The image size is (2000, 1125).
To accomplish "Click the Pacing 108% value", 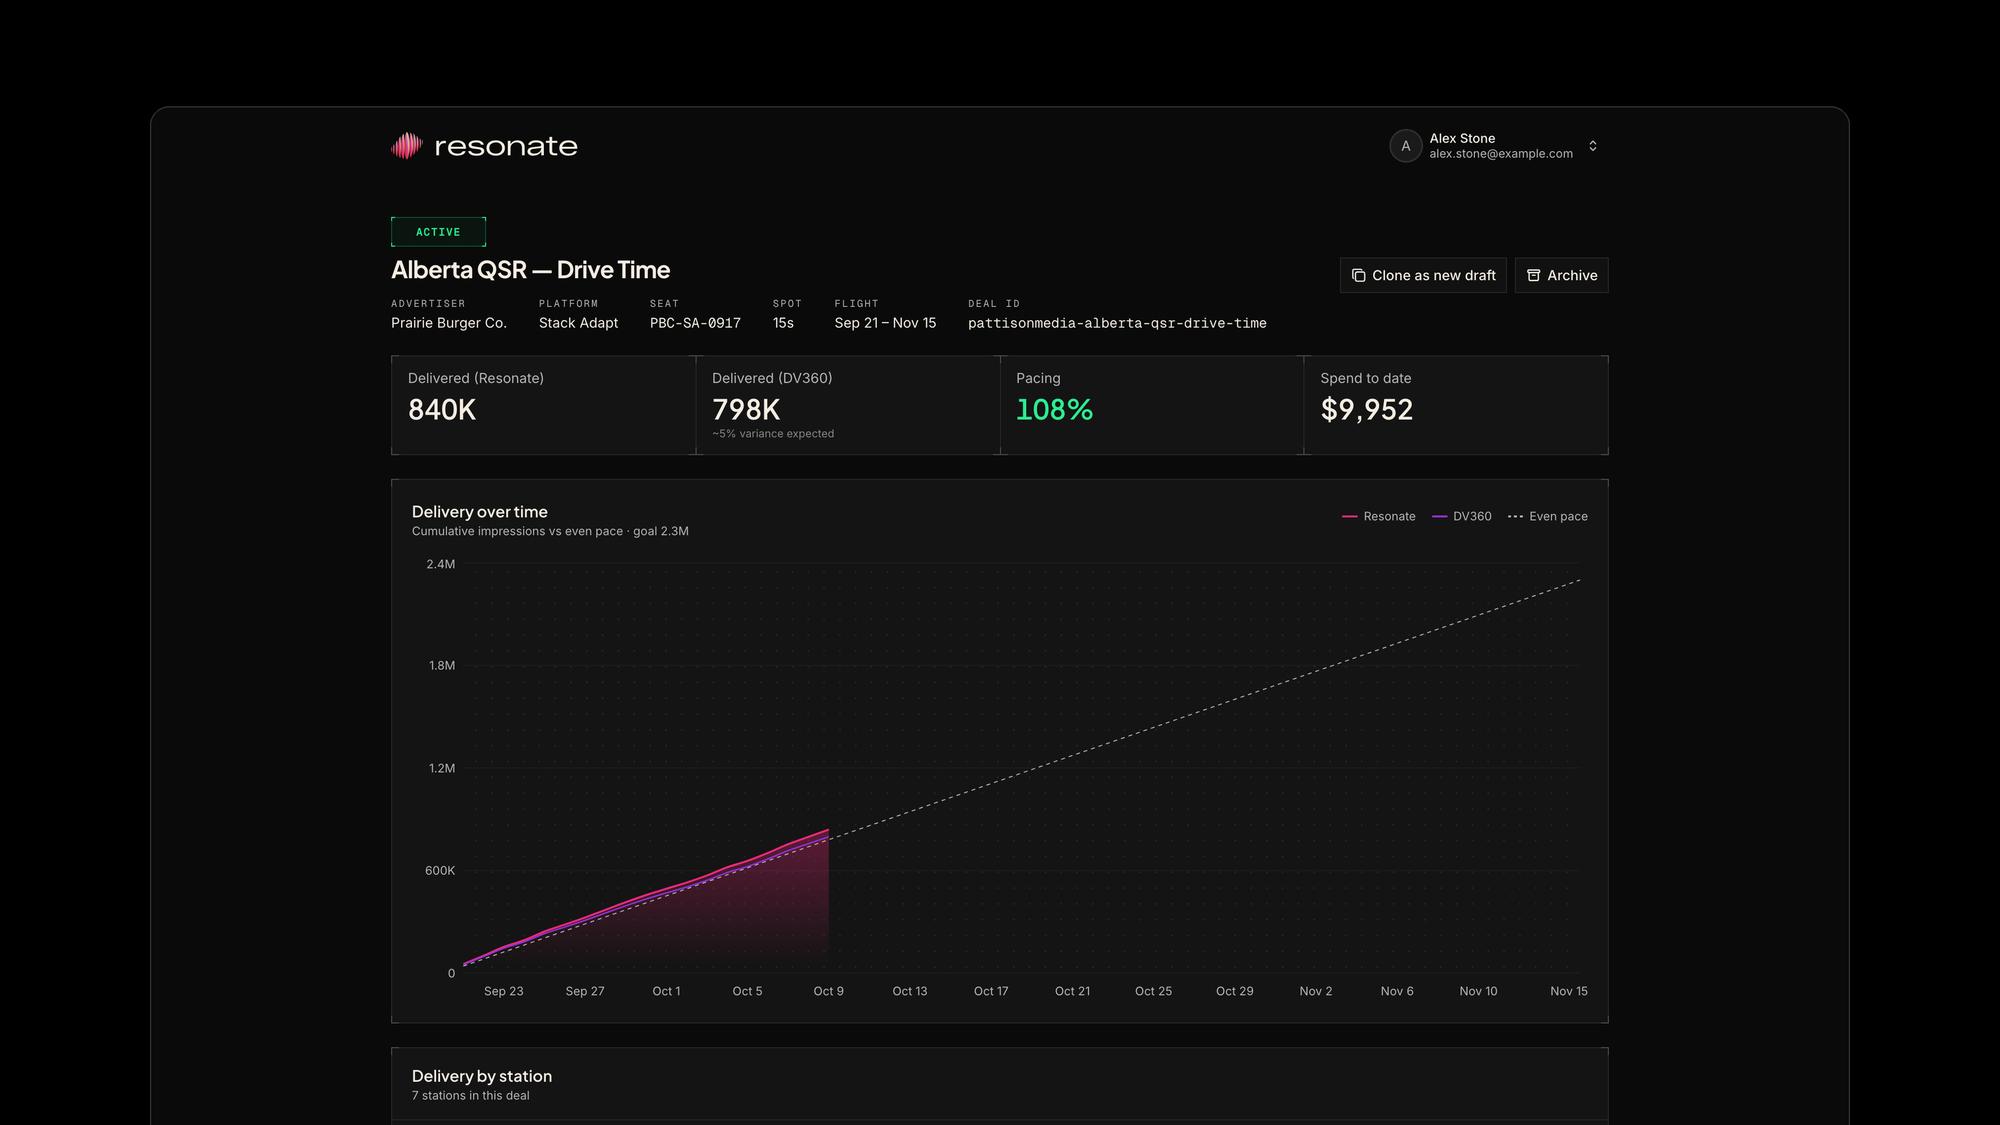I will [x=1054, y=409].
